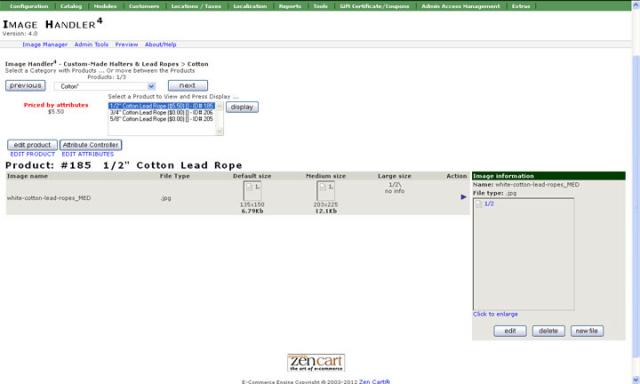Click the edit image button

[x=510, y=331]
